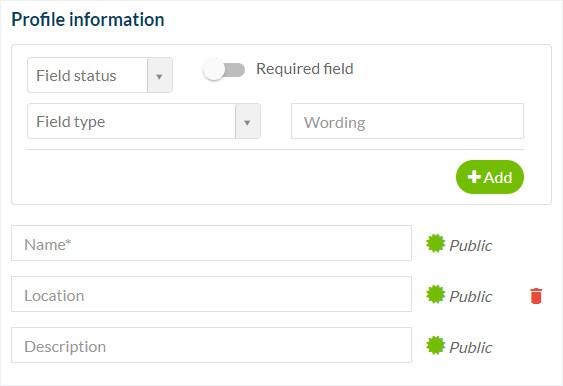Expand Field type using its arrow
Viewport: 563px width, 386px height.
[247, 122]
